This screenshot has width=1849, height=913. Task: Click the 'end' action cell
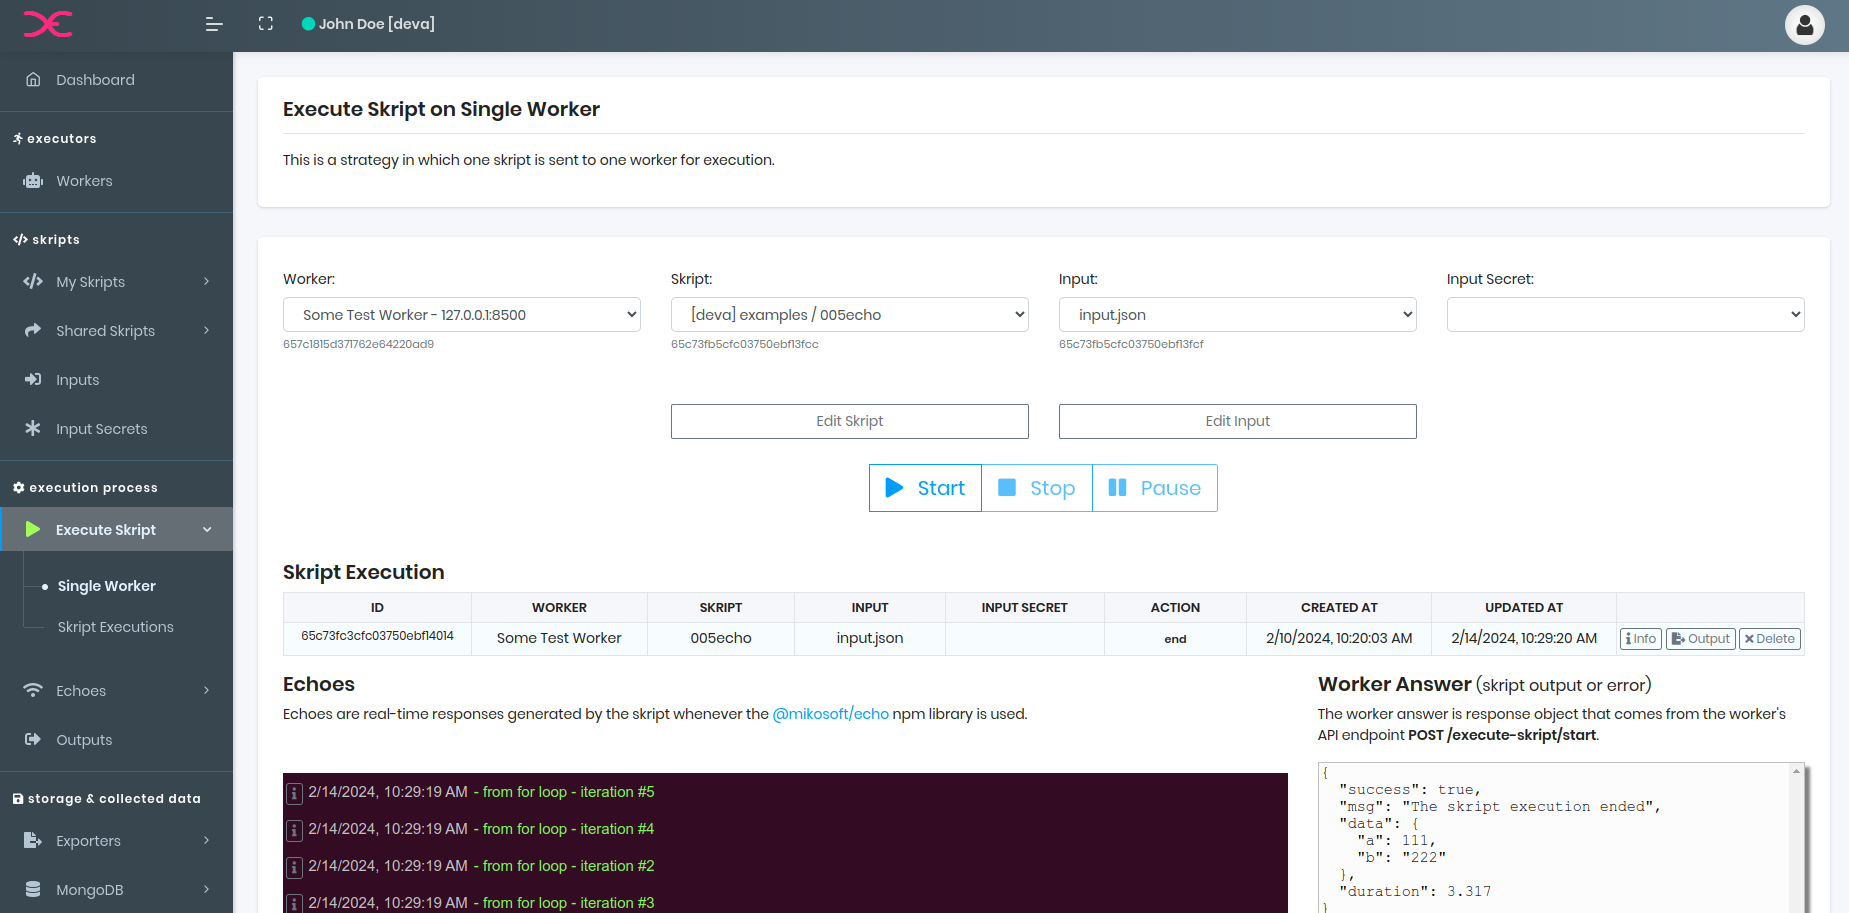tap(1175, 639)
